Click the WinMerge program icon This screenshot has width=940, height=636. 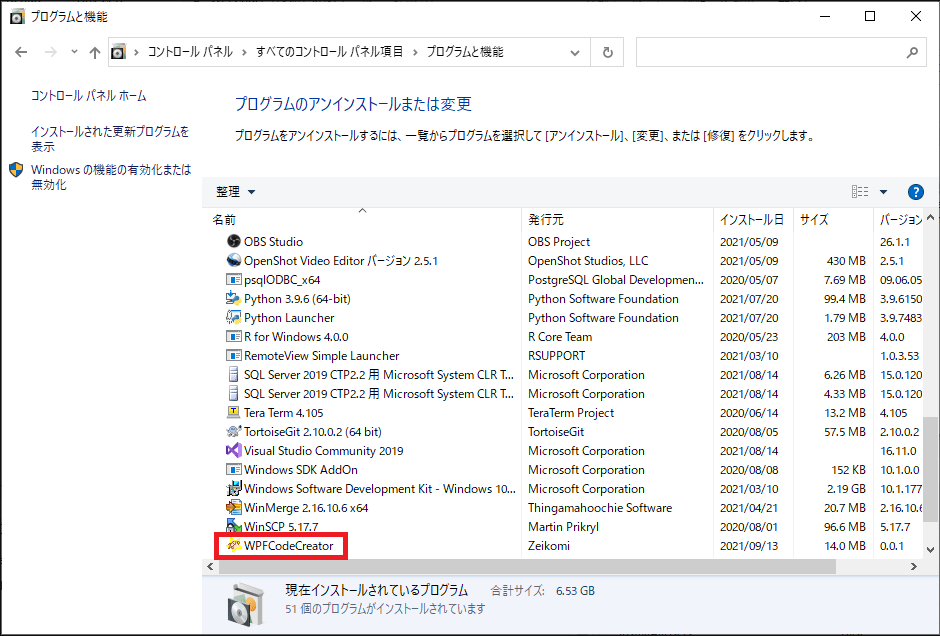coord(233,508)
